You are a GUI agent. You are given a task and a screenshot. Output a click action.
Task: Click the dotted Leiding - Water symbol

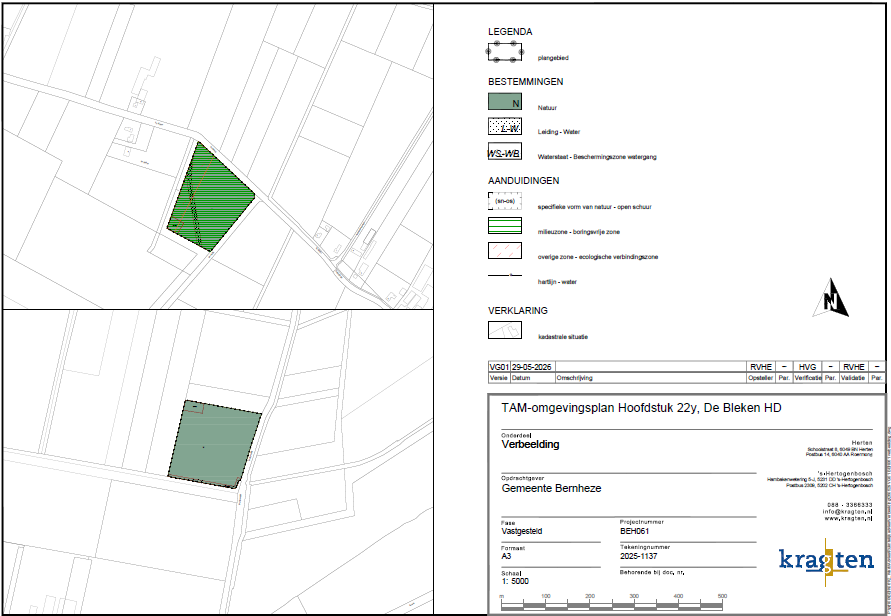505,126
